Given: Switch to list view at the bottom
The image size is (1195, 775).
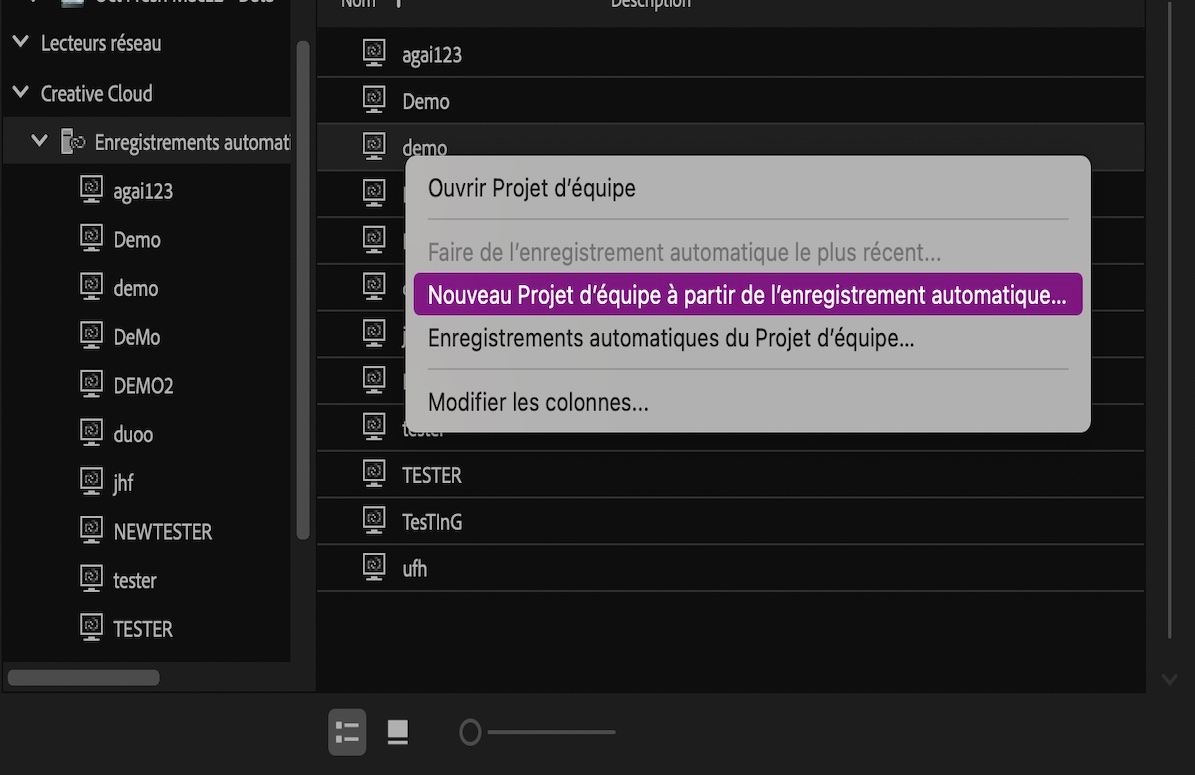Looking at the screenshot, I should pos(346,732).
